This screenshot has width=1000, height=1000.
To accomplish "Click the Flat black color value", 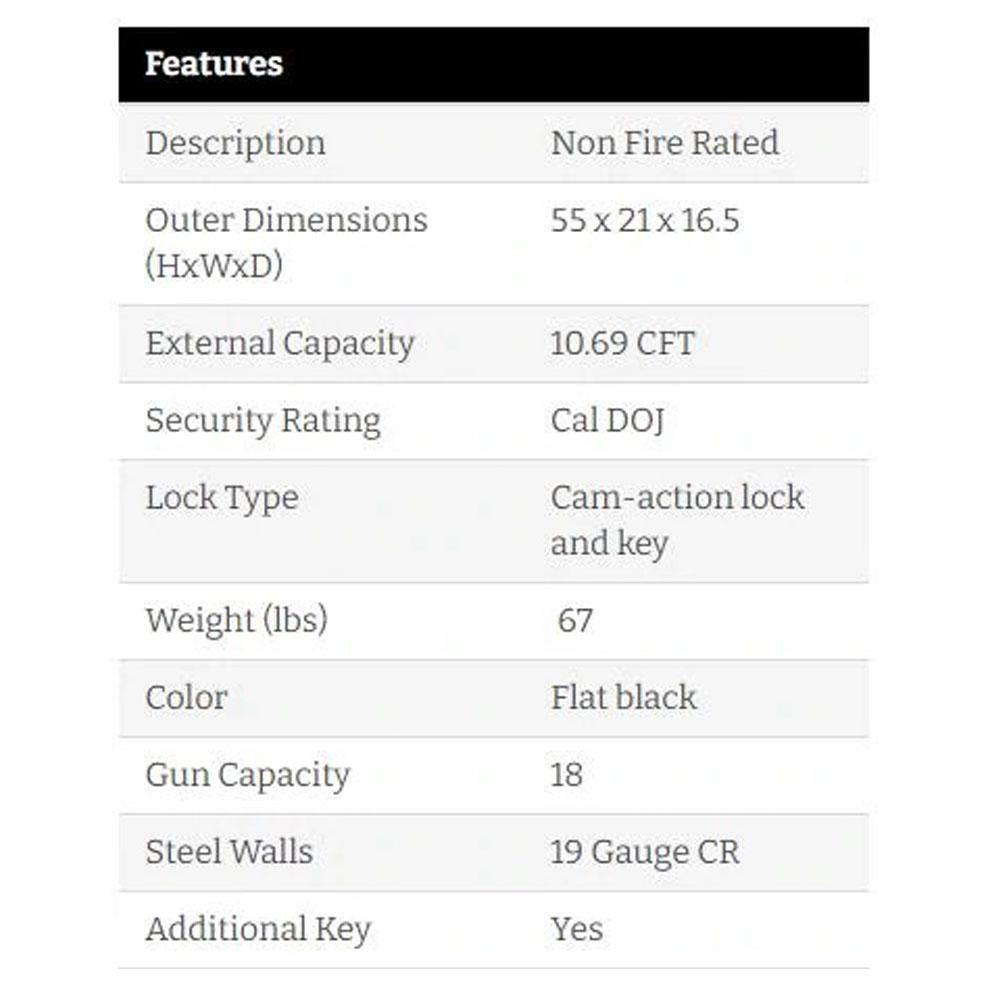I will click(x=623, y=697).
